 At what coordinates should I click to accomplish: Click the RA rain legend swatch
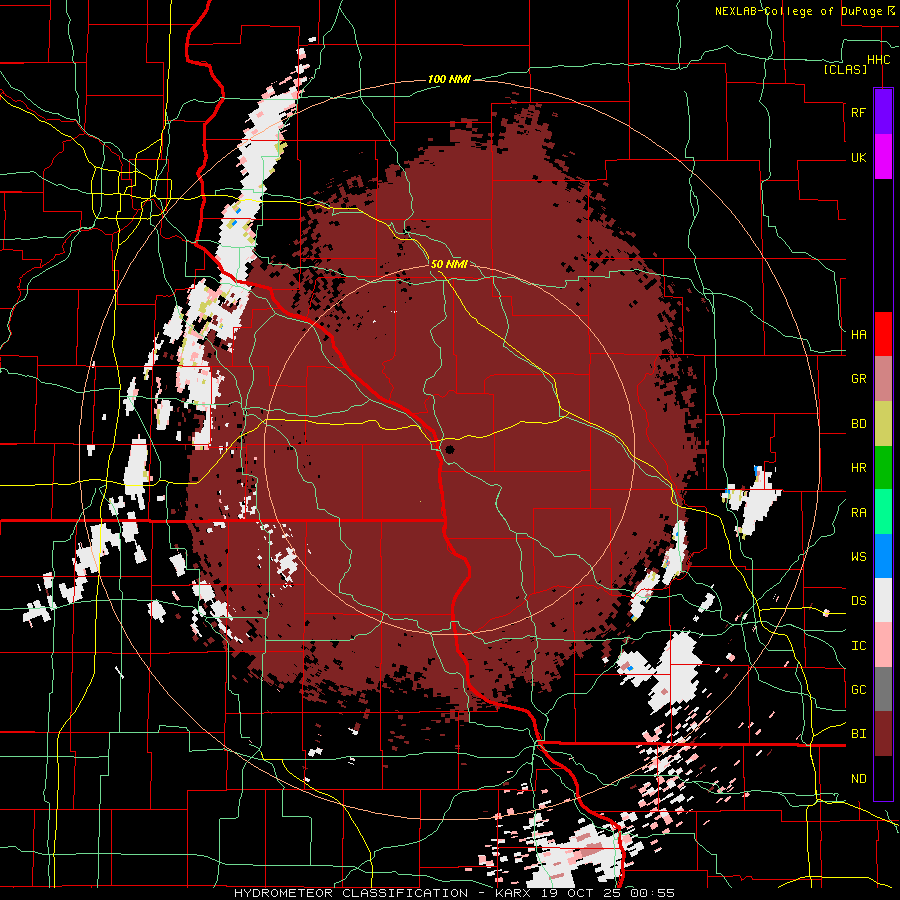[x=883, y=512]
